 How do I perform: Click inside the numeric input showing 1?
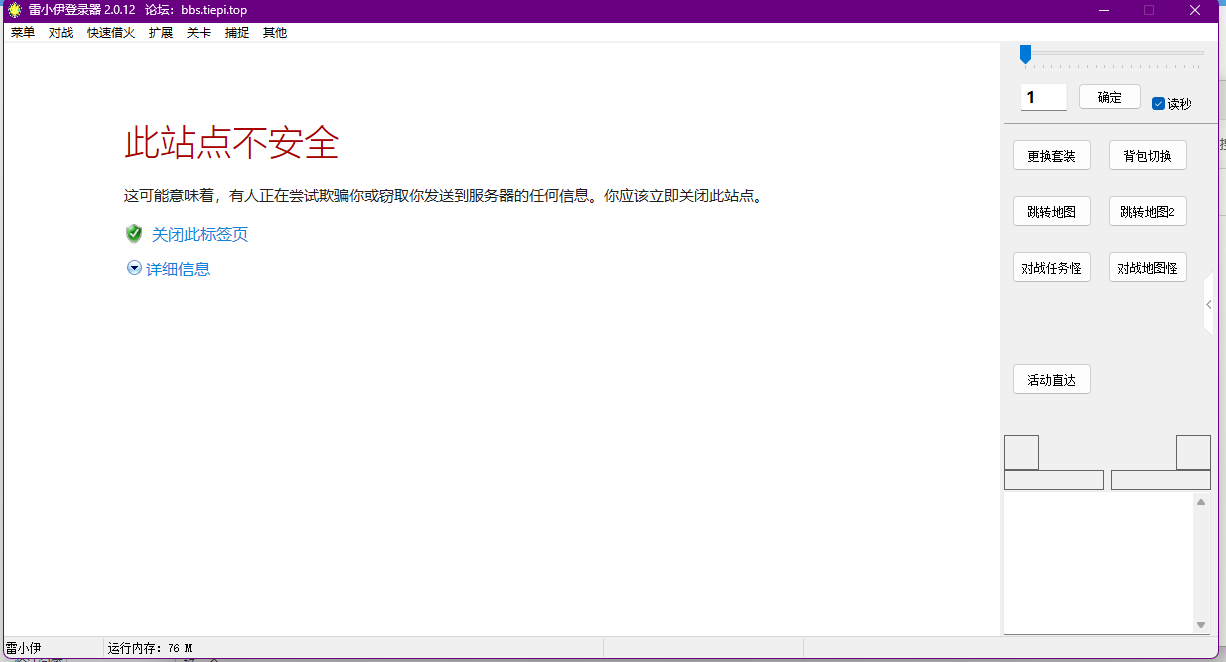point(1043,96)
